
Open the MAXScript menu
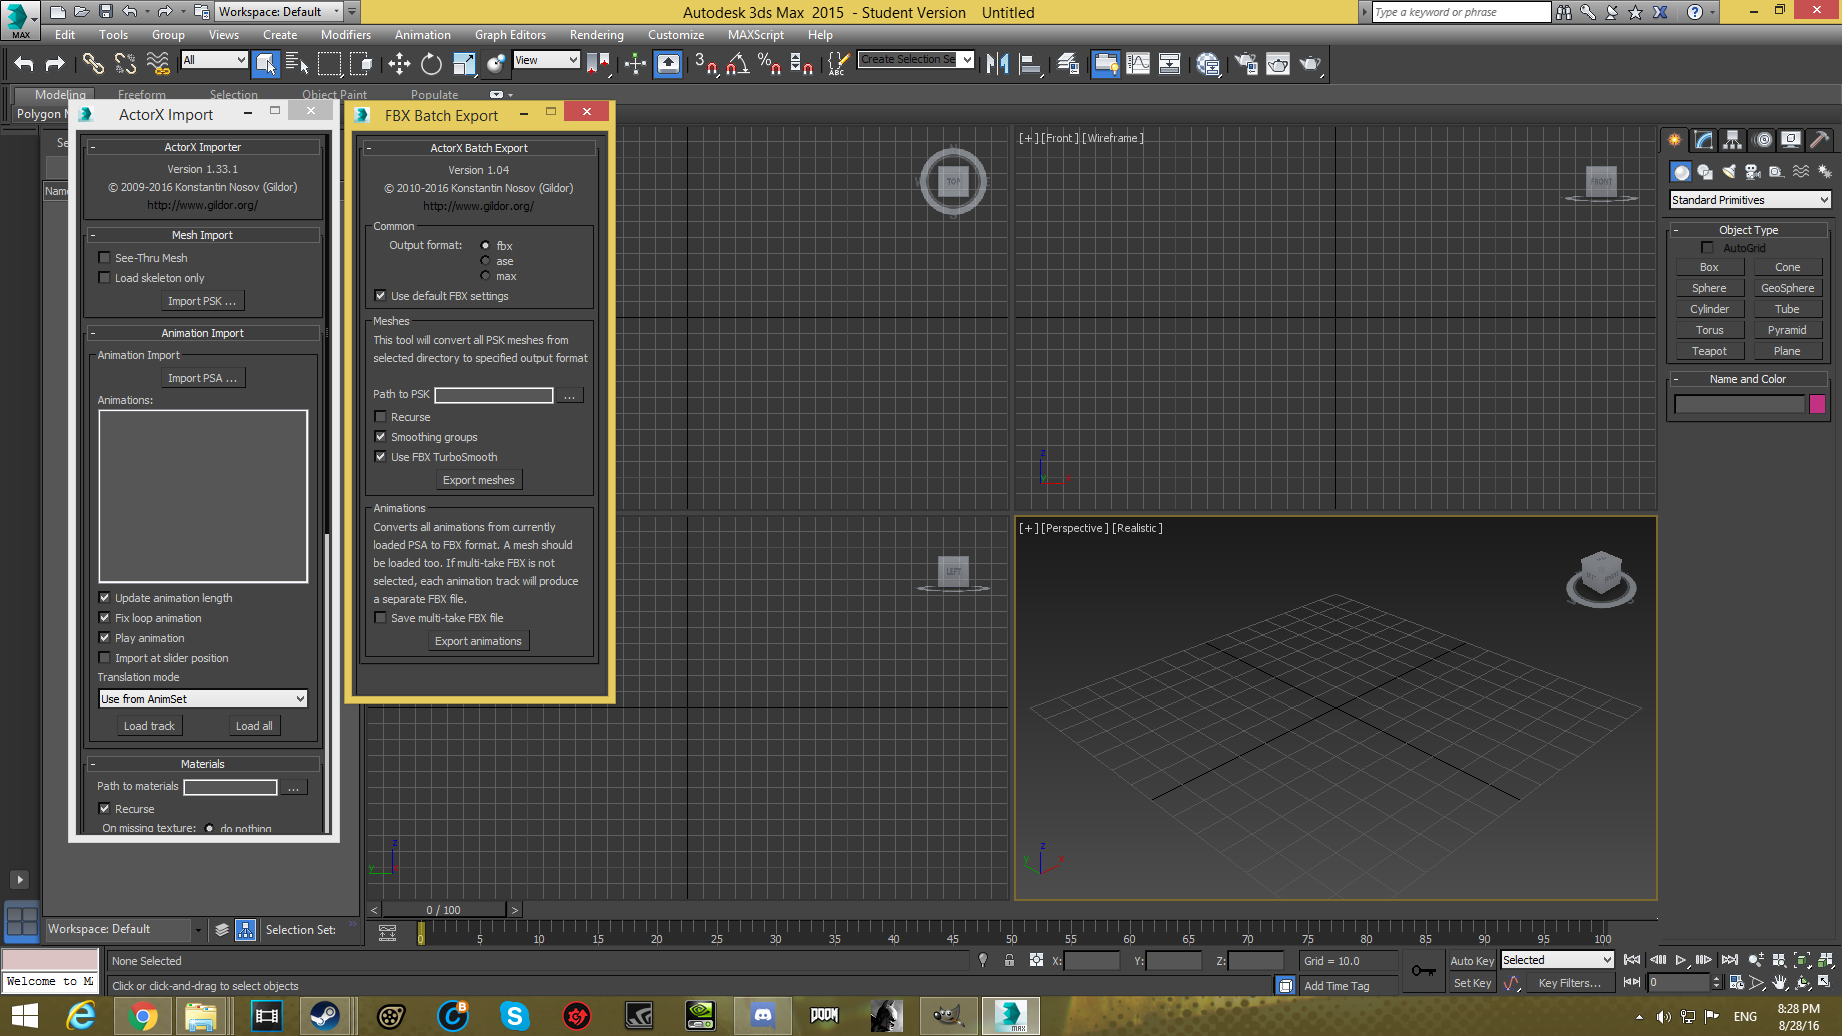[x=755, y=35]
